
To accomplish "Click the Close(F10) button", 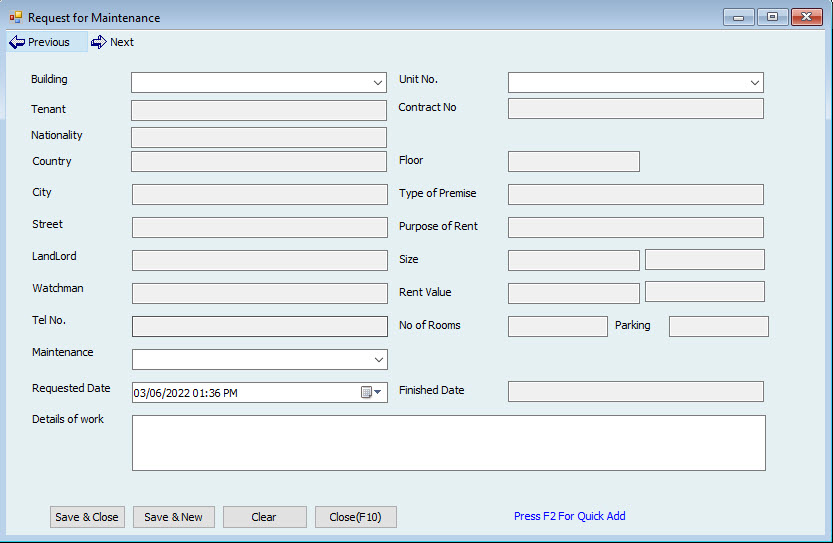I will [x=355, y=517].
